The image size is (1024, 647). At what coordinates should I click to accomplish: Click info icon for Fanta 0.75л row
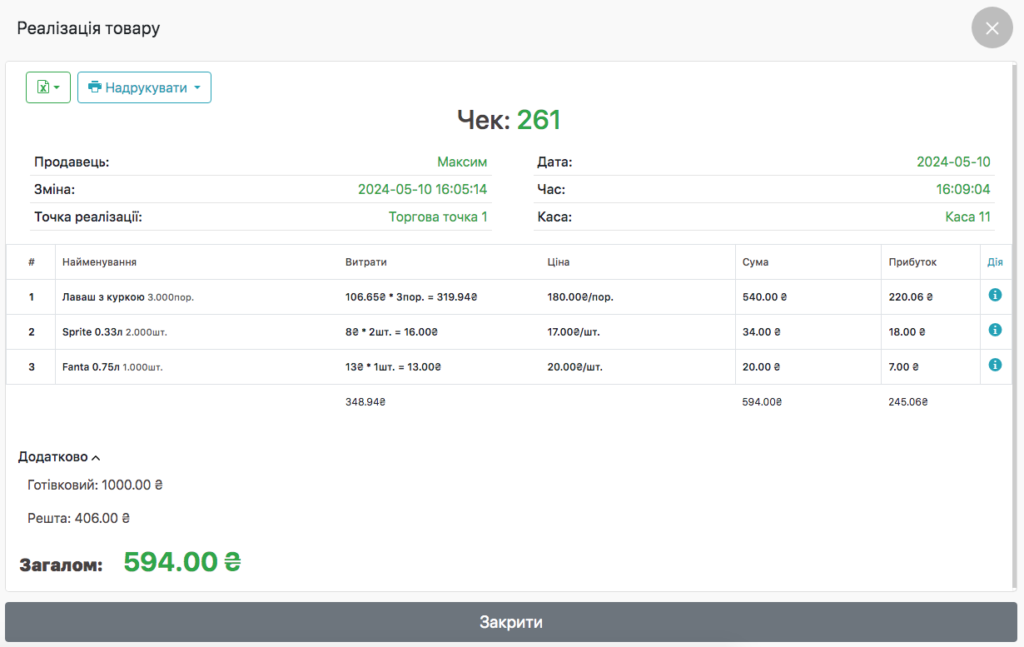(995, 365)
